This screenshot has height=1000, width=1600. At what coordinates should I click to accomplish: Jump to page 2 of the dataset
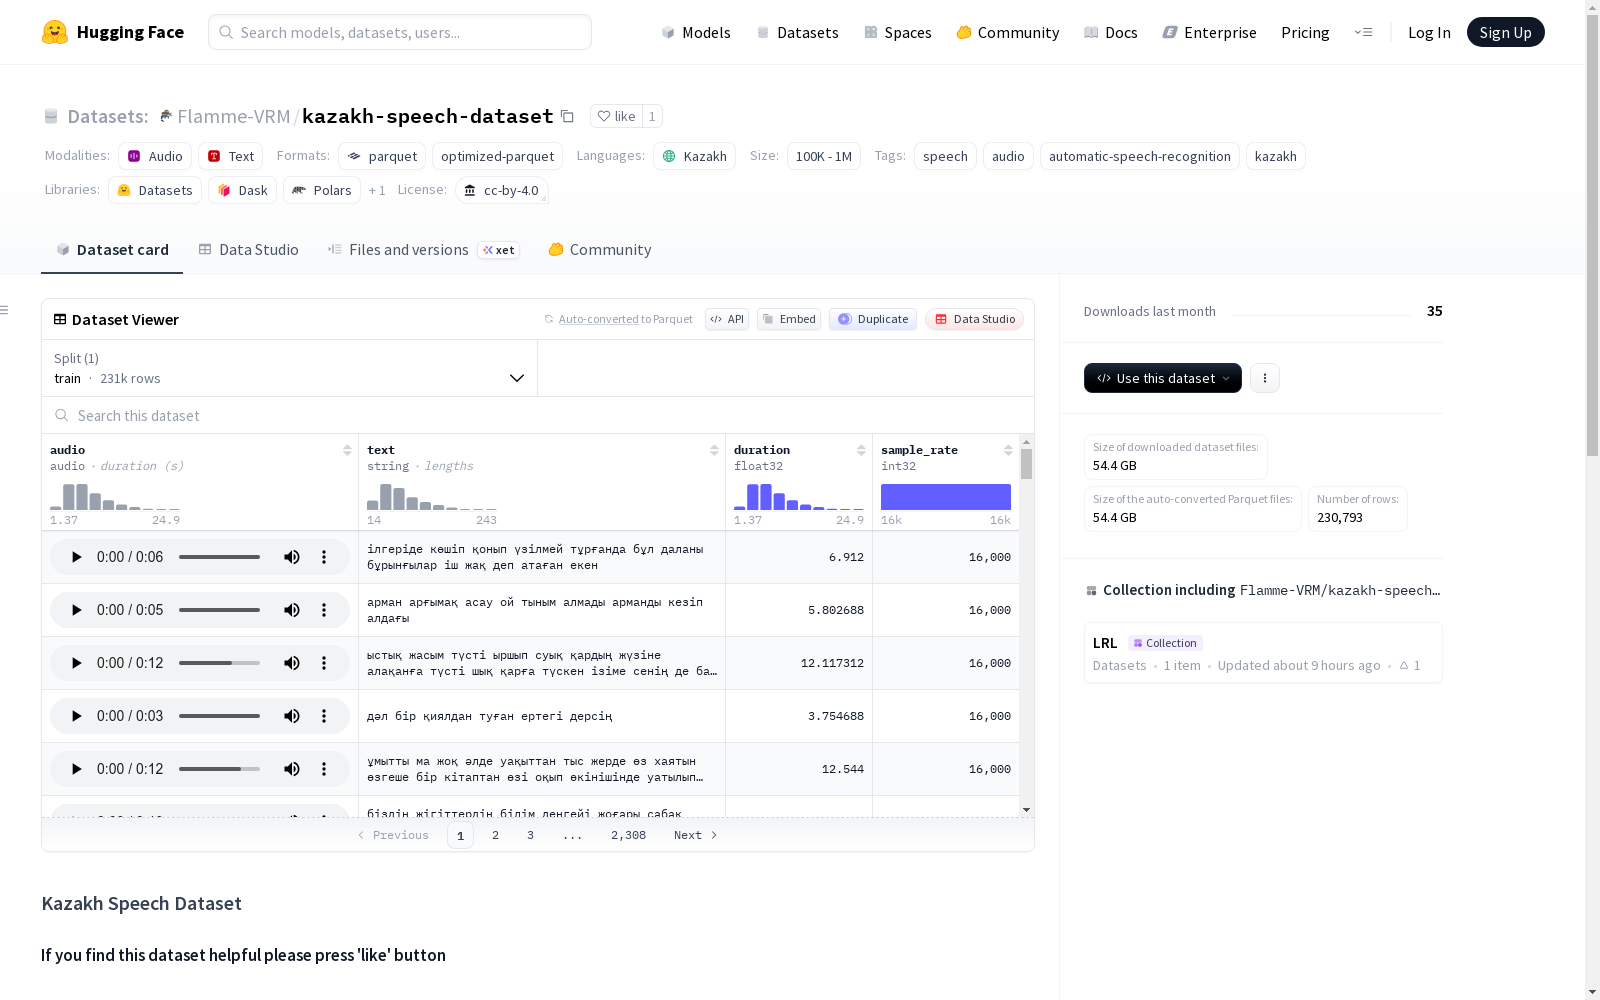495,835
